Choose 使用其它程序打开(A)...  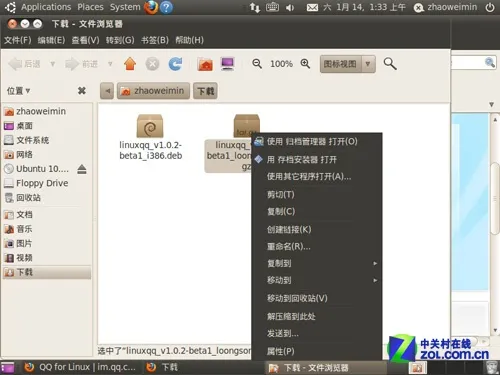click(x=317, y=177)
